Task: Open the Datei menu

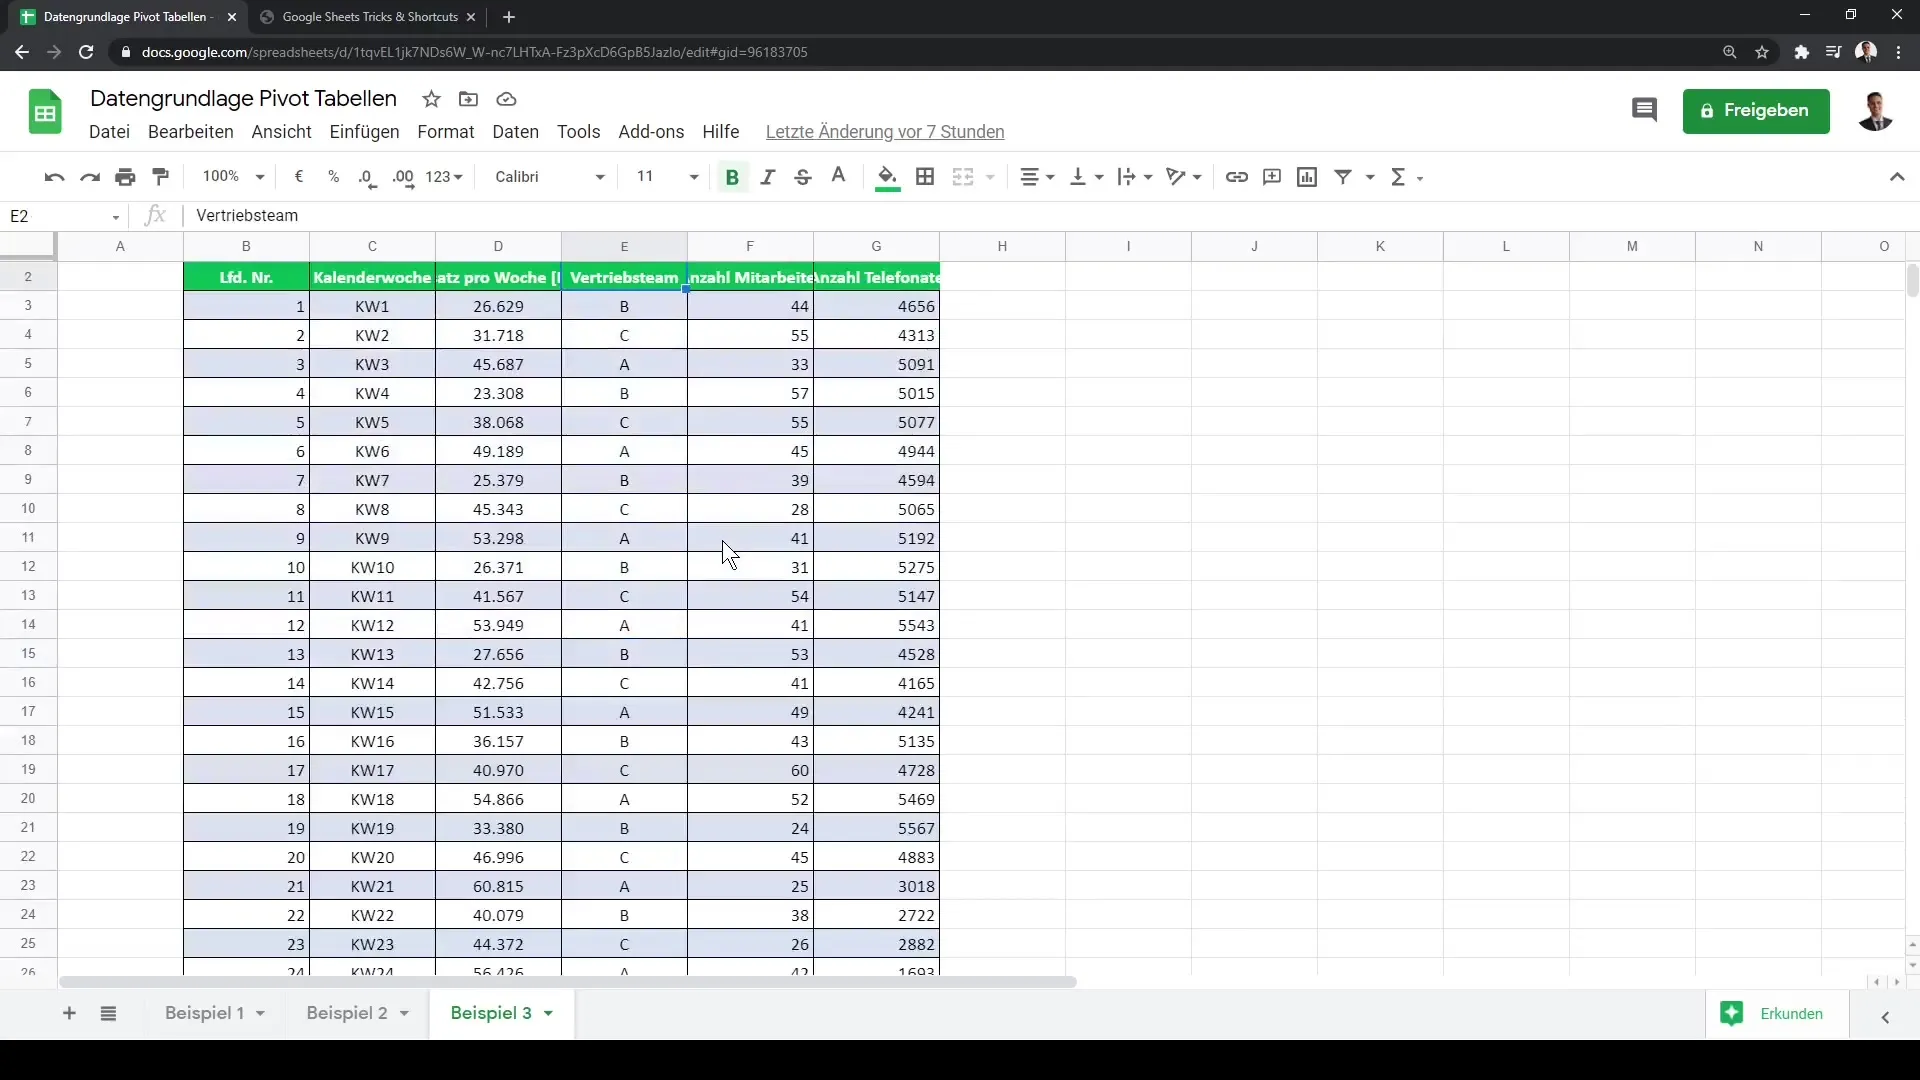Action: [x=109, y=132]
